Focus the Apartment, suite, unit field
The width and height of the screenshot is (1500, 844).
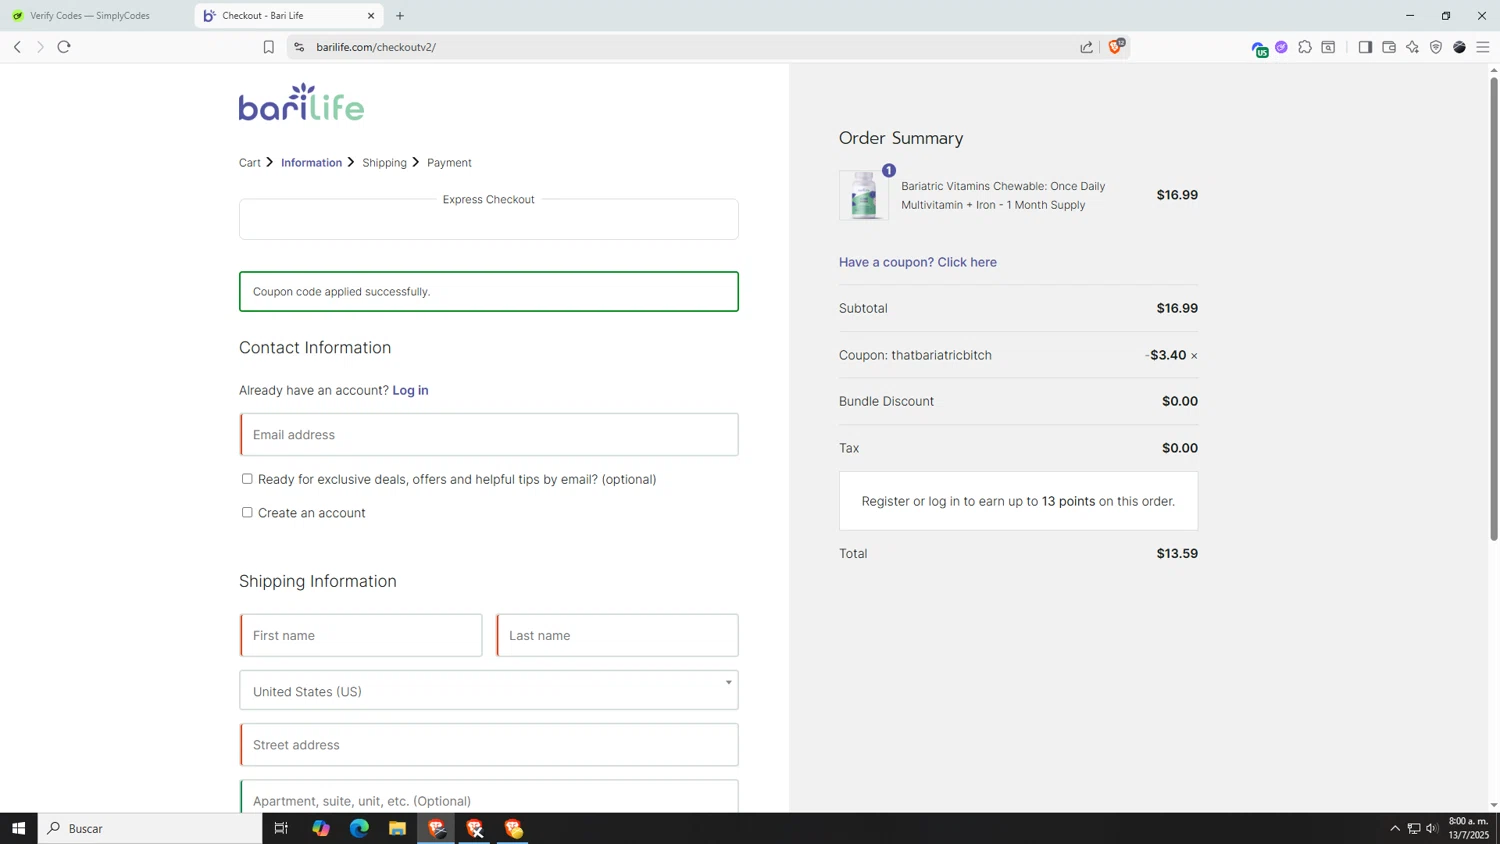pos(489,798)
